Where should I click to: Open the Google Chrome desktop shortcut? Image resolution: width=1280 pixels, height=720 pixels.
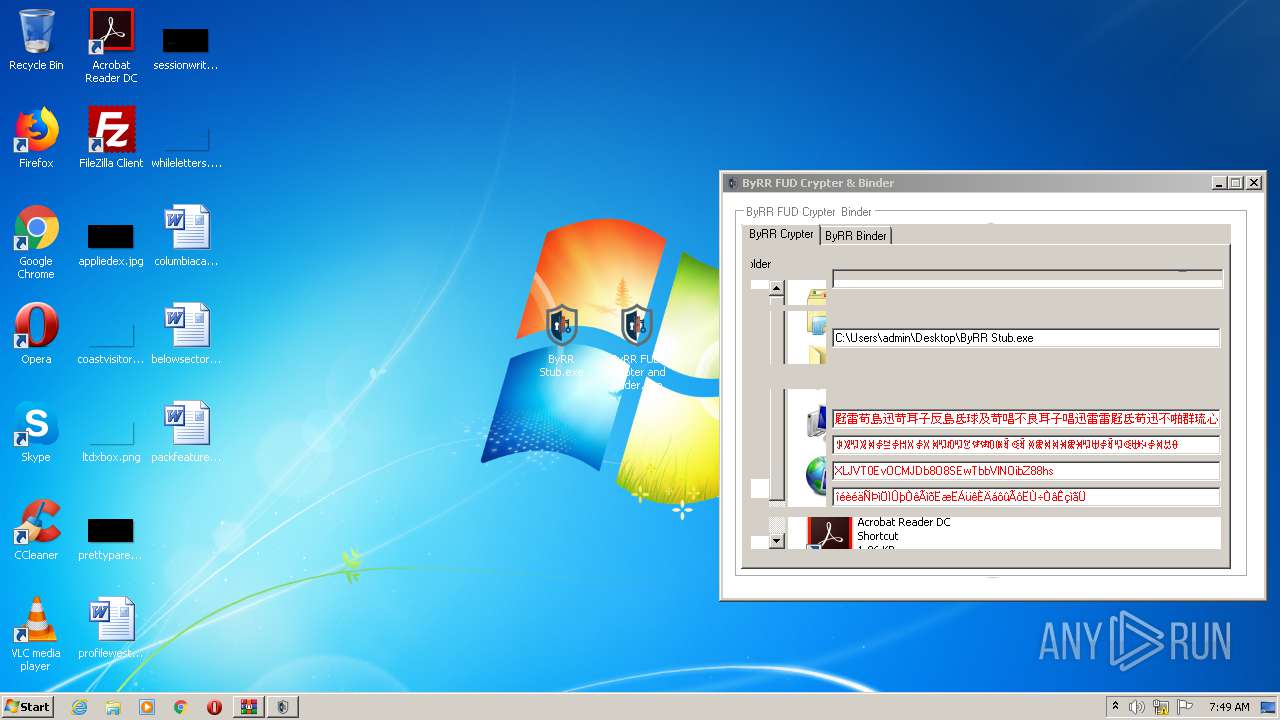point(36,242)
